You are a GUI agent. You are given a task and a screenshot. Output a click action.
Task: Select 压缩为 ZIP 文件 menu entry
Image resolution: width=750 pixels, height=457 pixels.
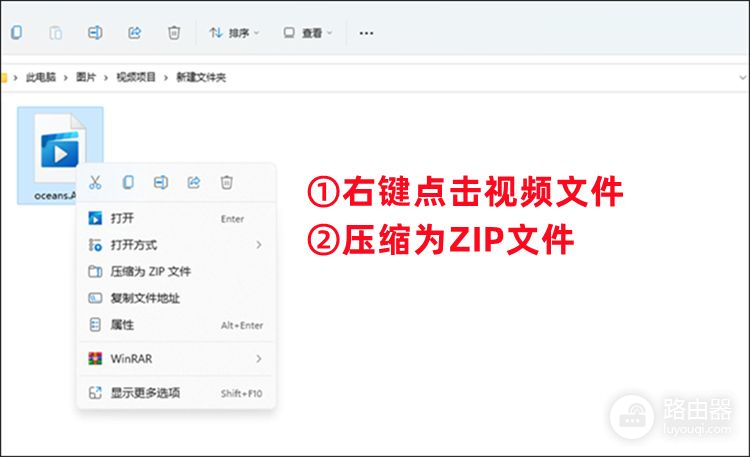150,271
